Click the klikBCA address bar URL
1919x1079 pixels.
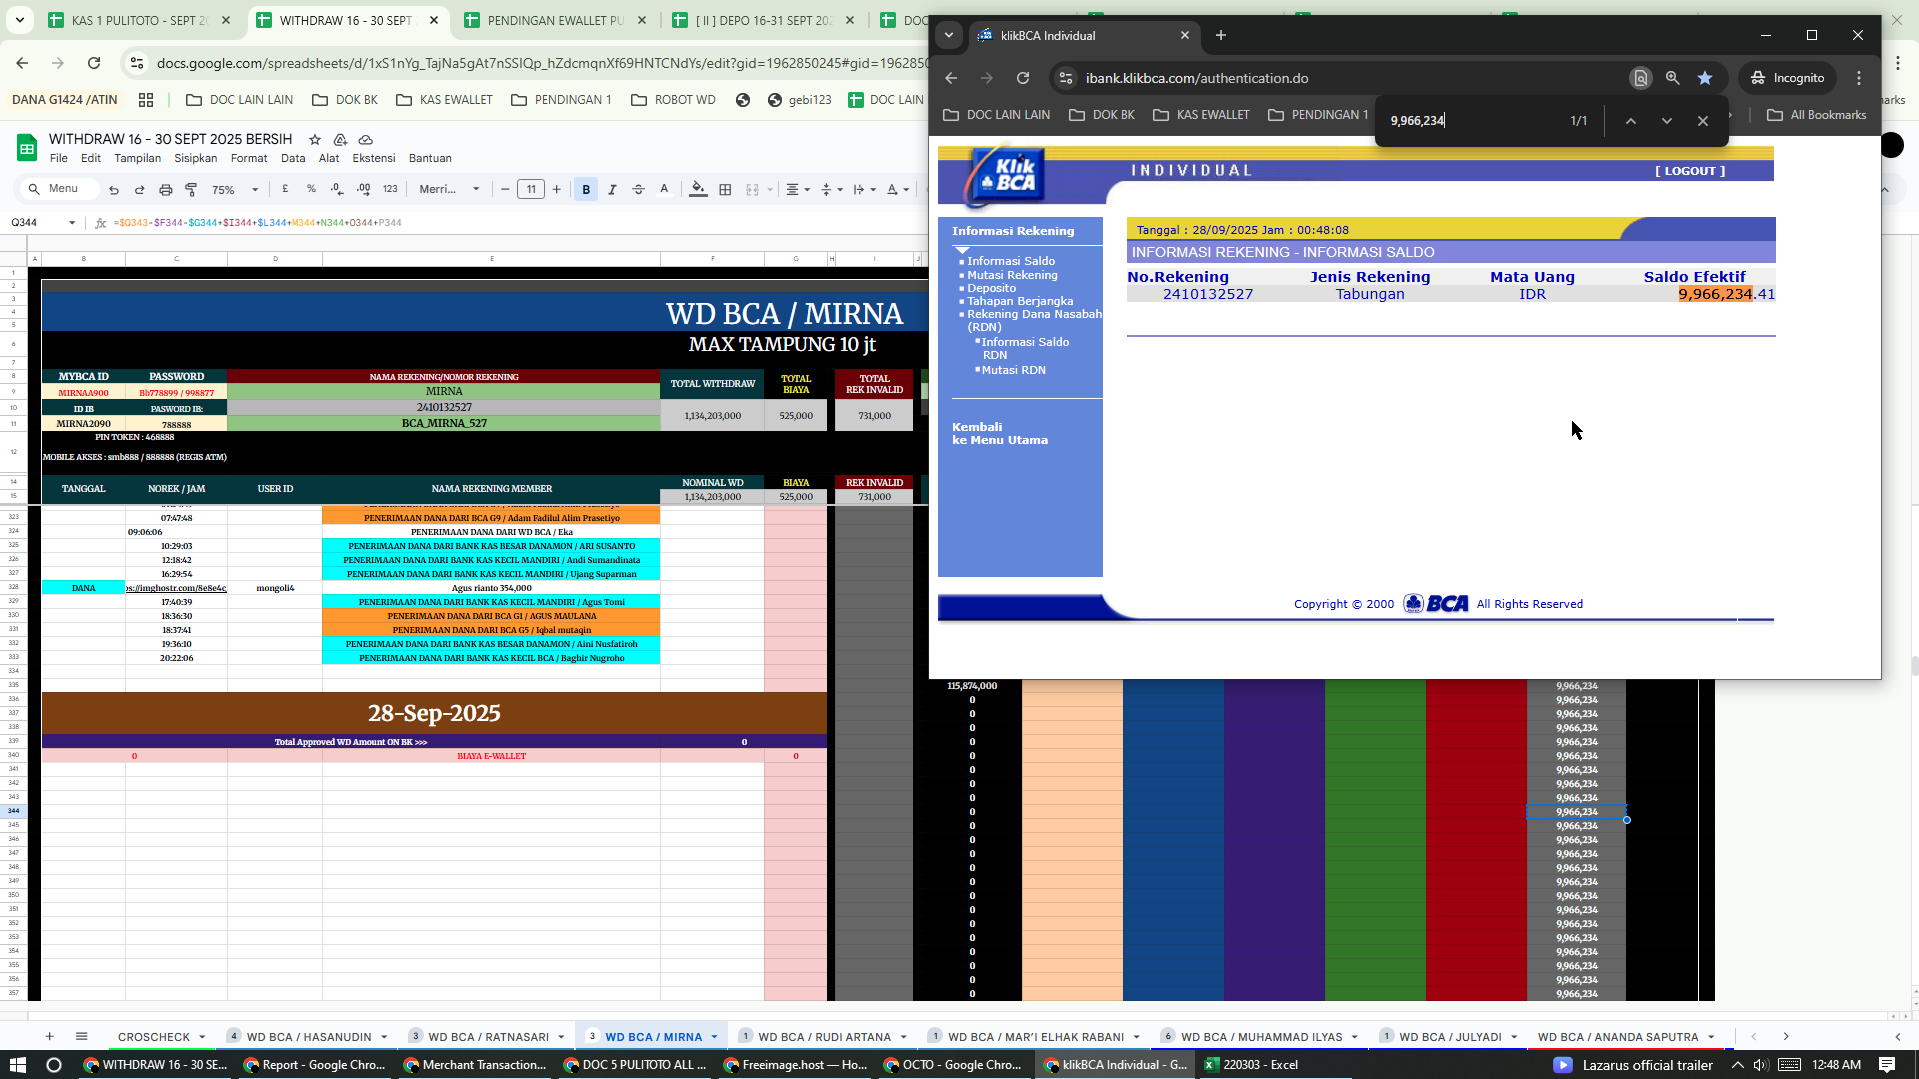coord(1197,78)
